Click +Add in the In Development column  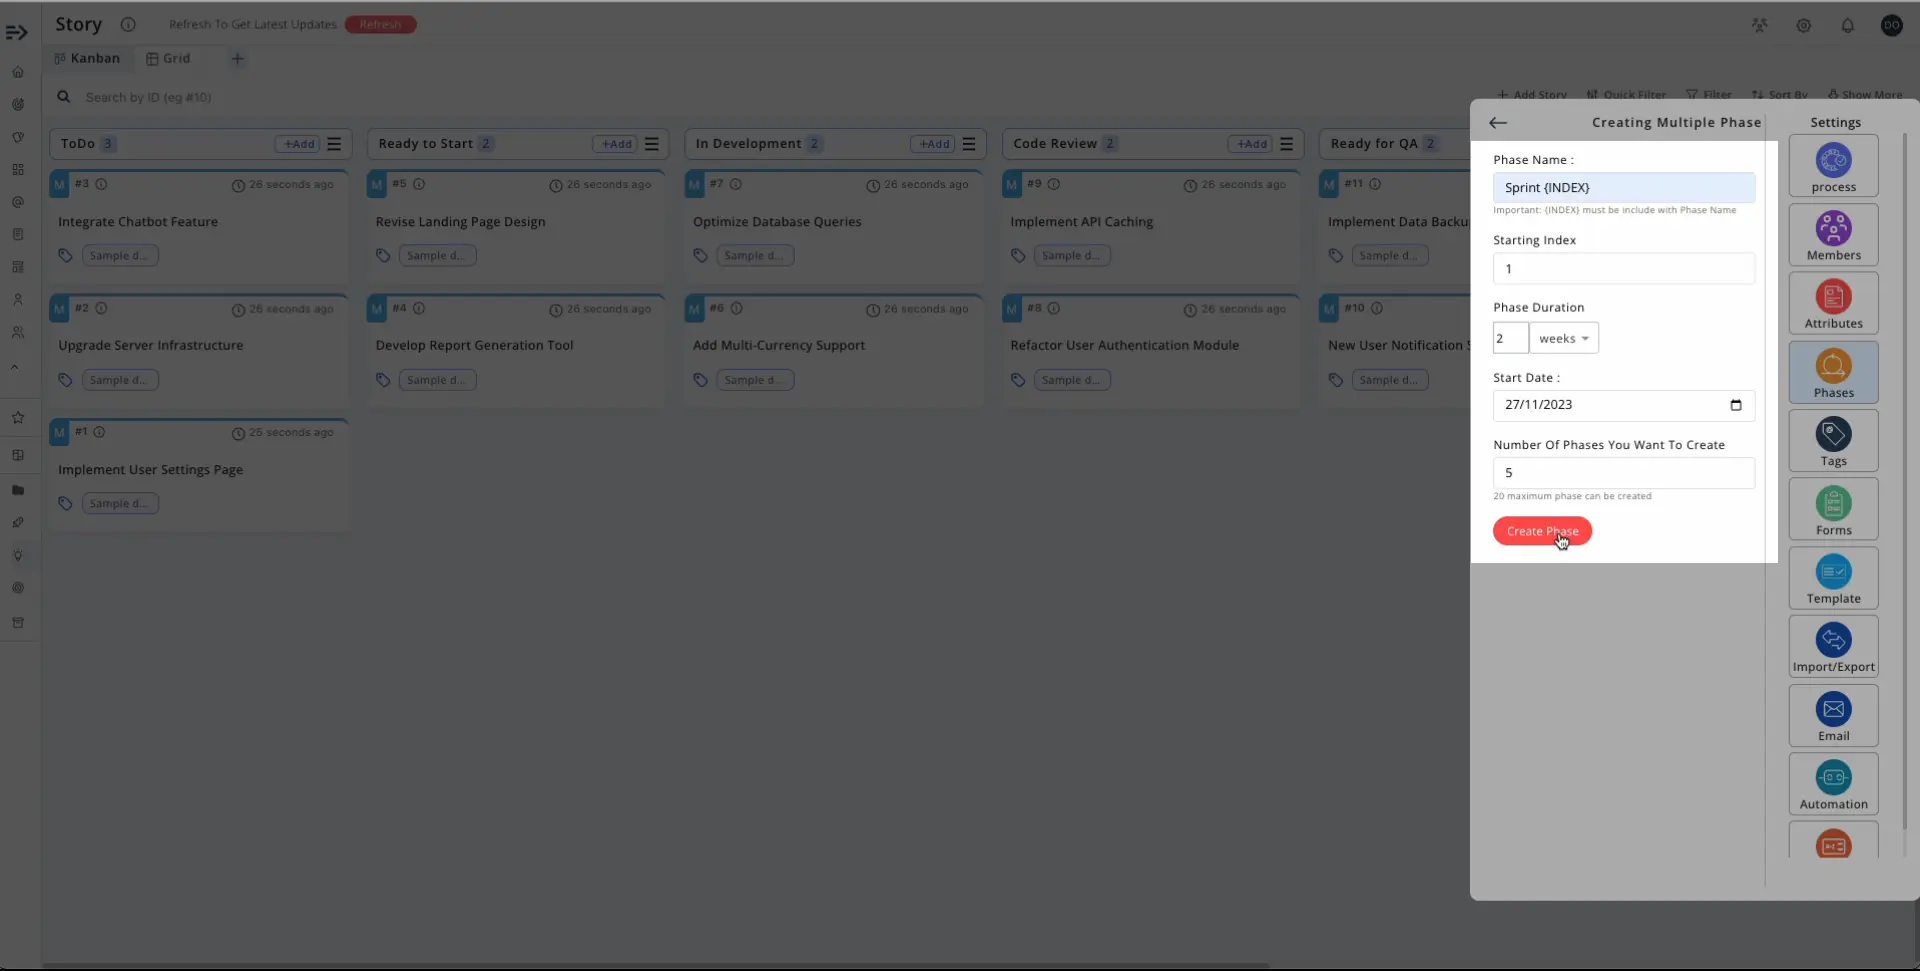click(x=933, y=144)
